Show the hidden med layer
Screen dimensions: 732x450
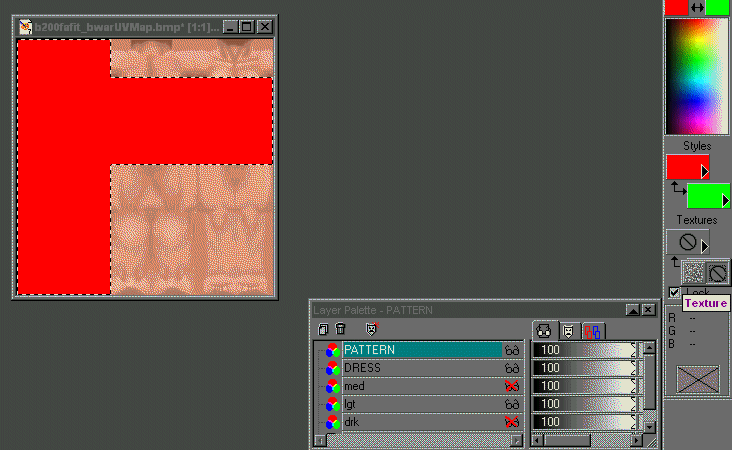(512, 386)
